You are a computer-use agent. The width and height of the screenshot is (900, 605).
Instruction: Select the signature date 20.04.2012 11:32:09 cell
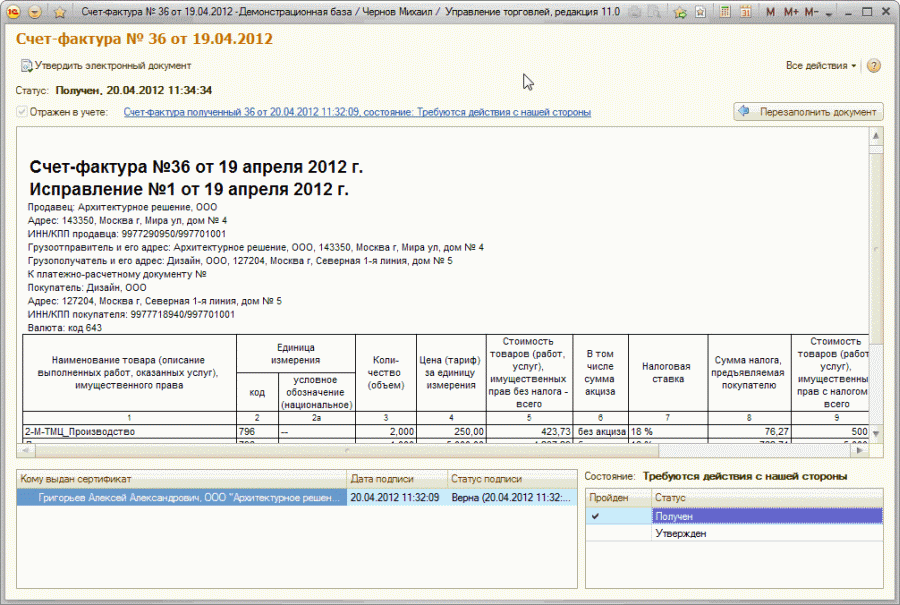pyautogui.click(x=397, y=498)
